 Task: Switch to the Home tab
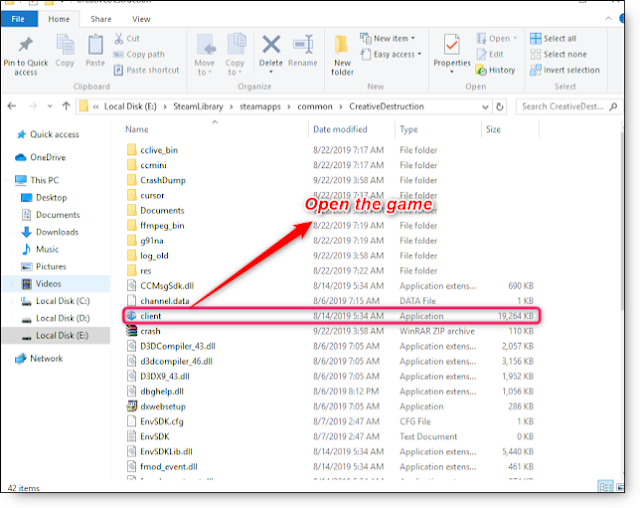pyautogui.click(x=59, y=19)
